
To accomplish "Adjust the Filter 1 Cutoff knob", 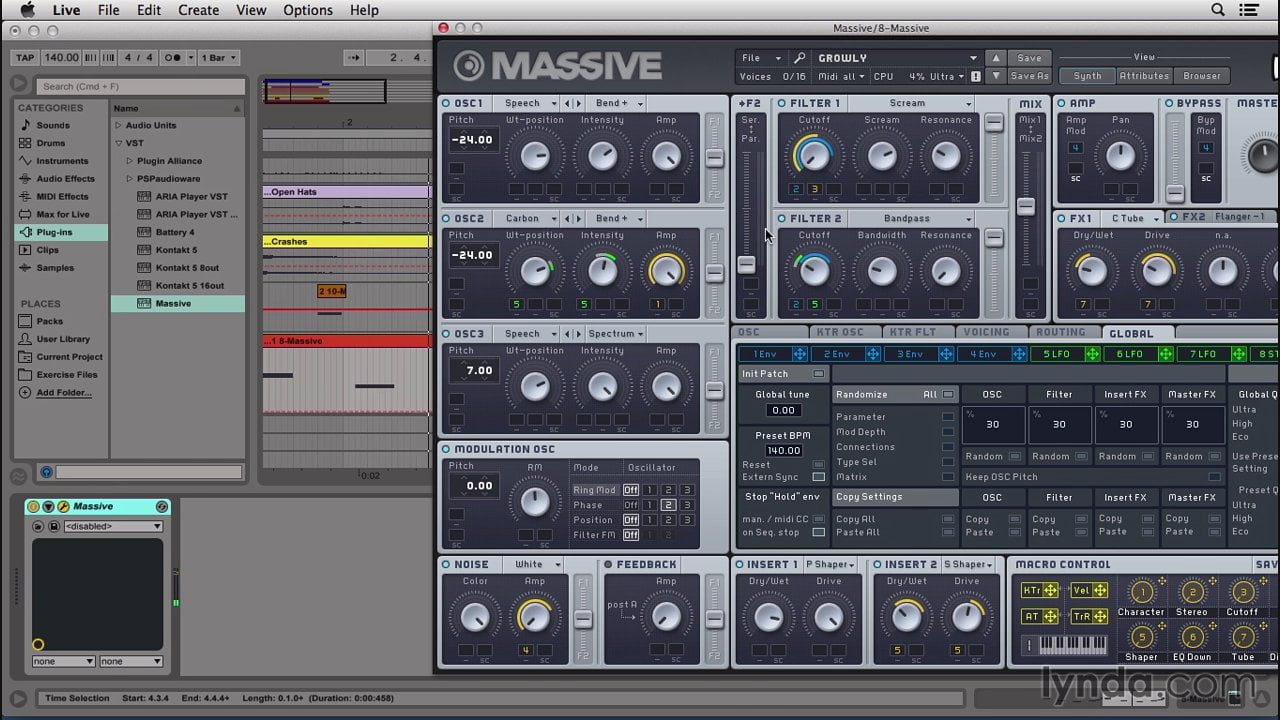I will pyautogui.click(x=814, y=155).
